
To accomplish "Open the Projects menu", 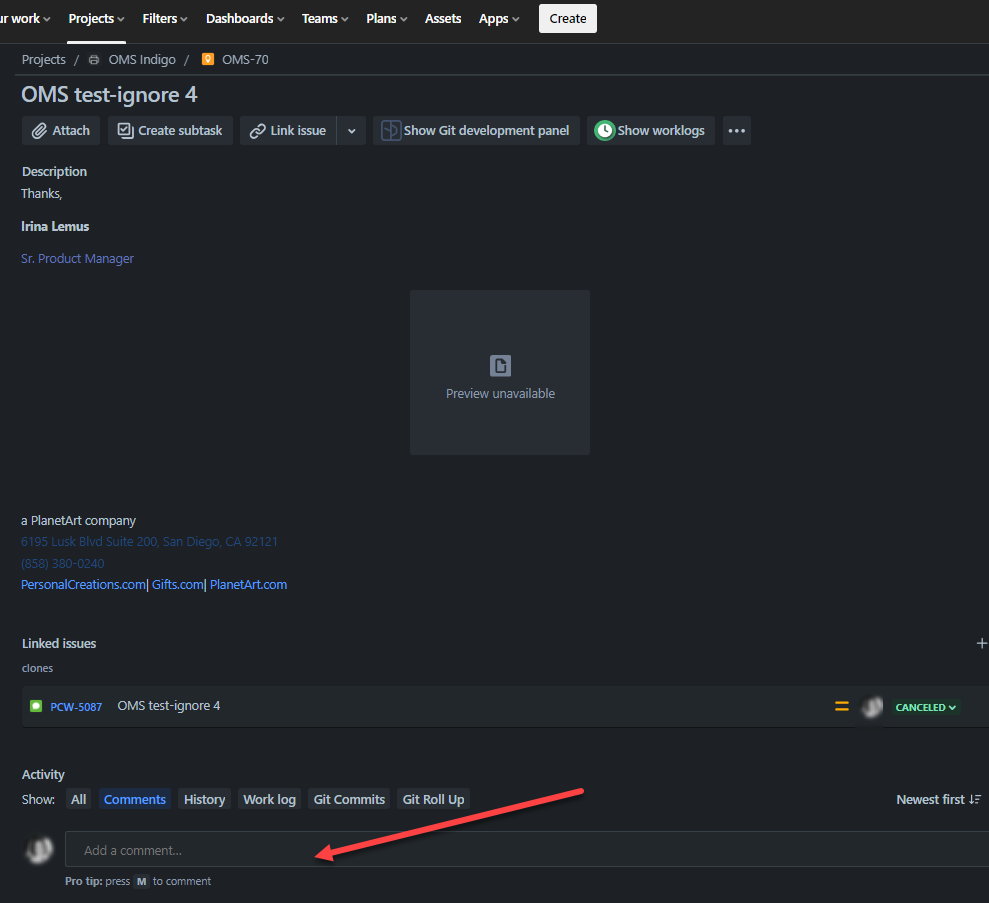I will [x=96, y=19].
